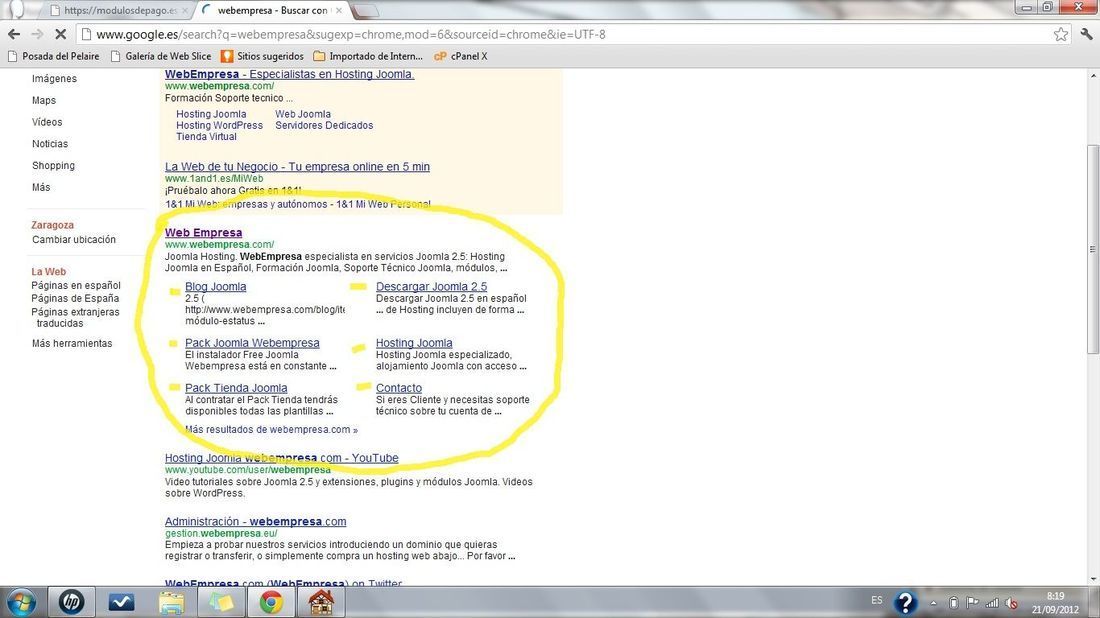Viewport: 1100px width, 618px height.
Task: Click the browser forward arrow
Action: point(36,34)
